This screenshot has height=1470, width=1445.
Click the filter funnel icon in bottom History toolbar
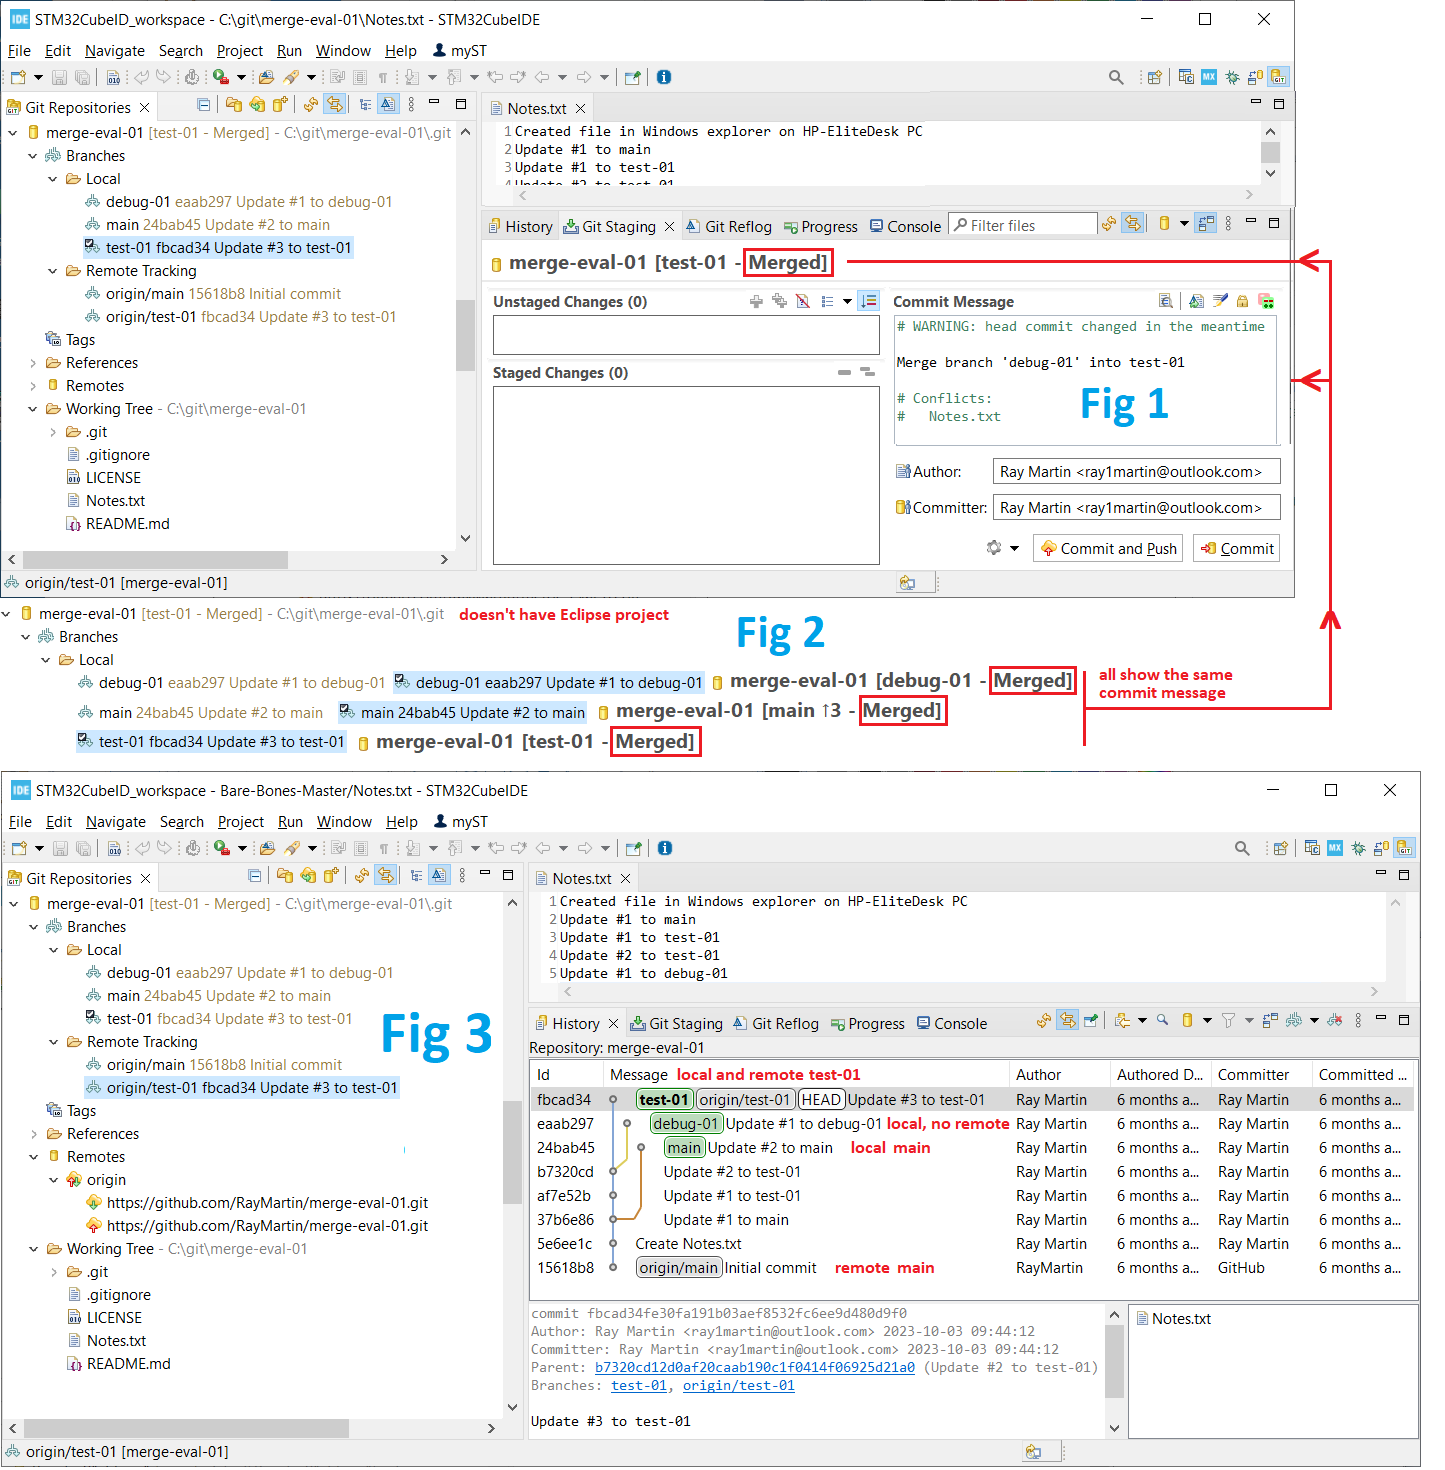click(1228, 1021)
